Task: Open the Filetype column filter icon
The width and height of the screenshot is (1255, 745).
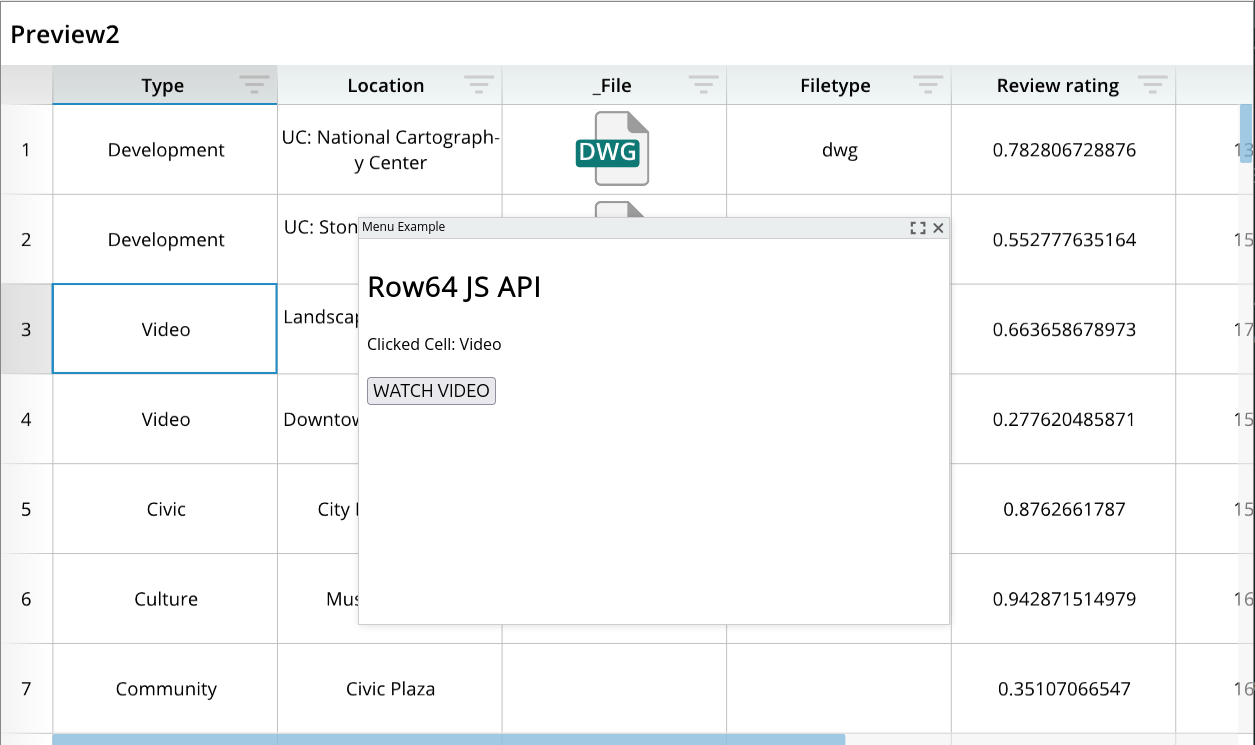Action: point(928,86)
